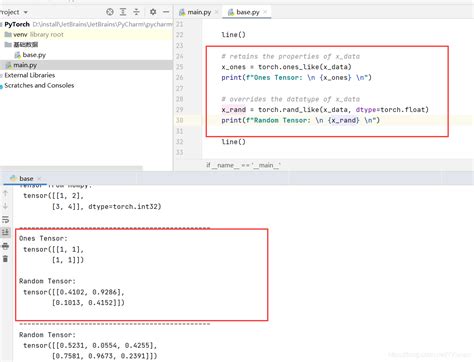Print the console output

5,246
